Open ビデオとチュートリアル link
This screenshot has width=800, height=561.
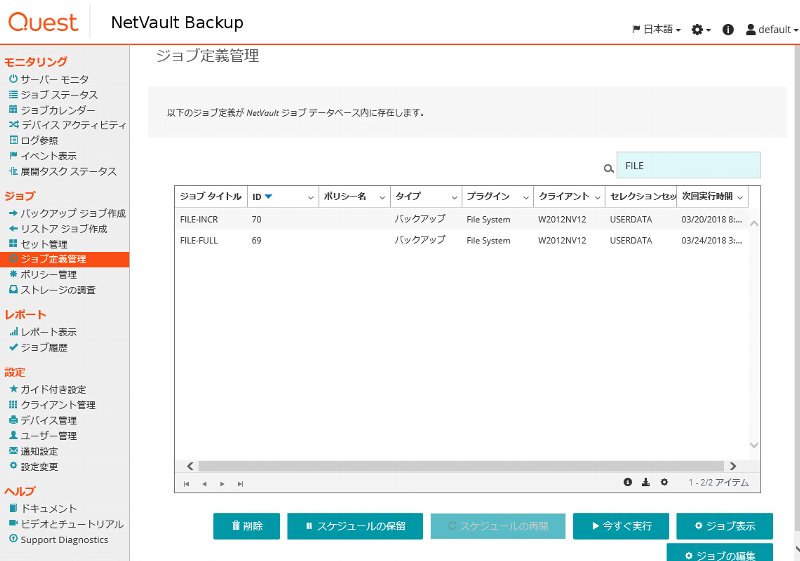click(66, 524)
